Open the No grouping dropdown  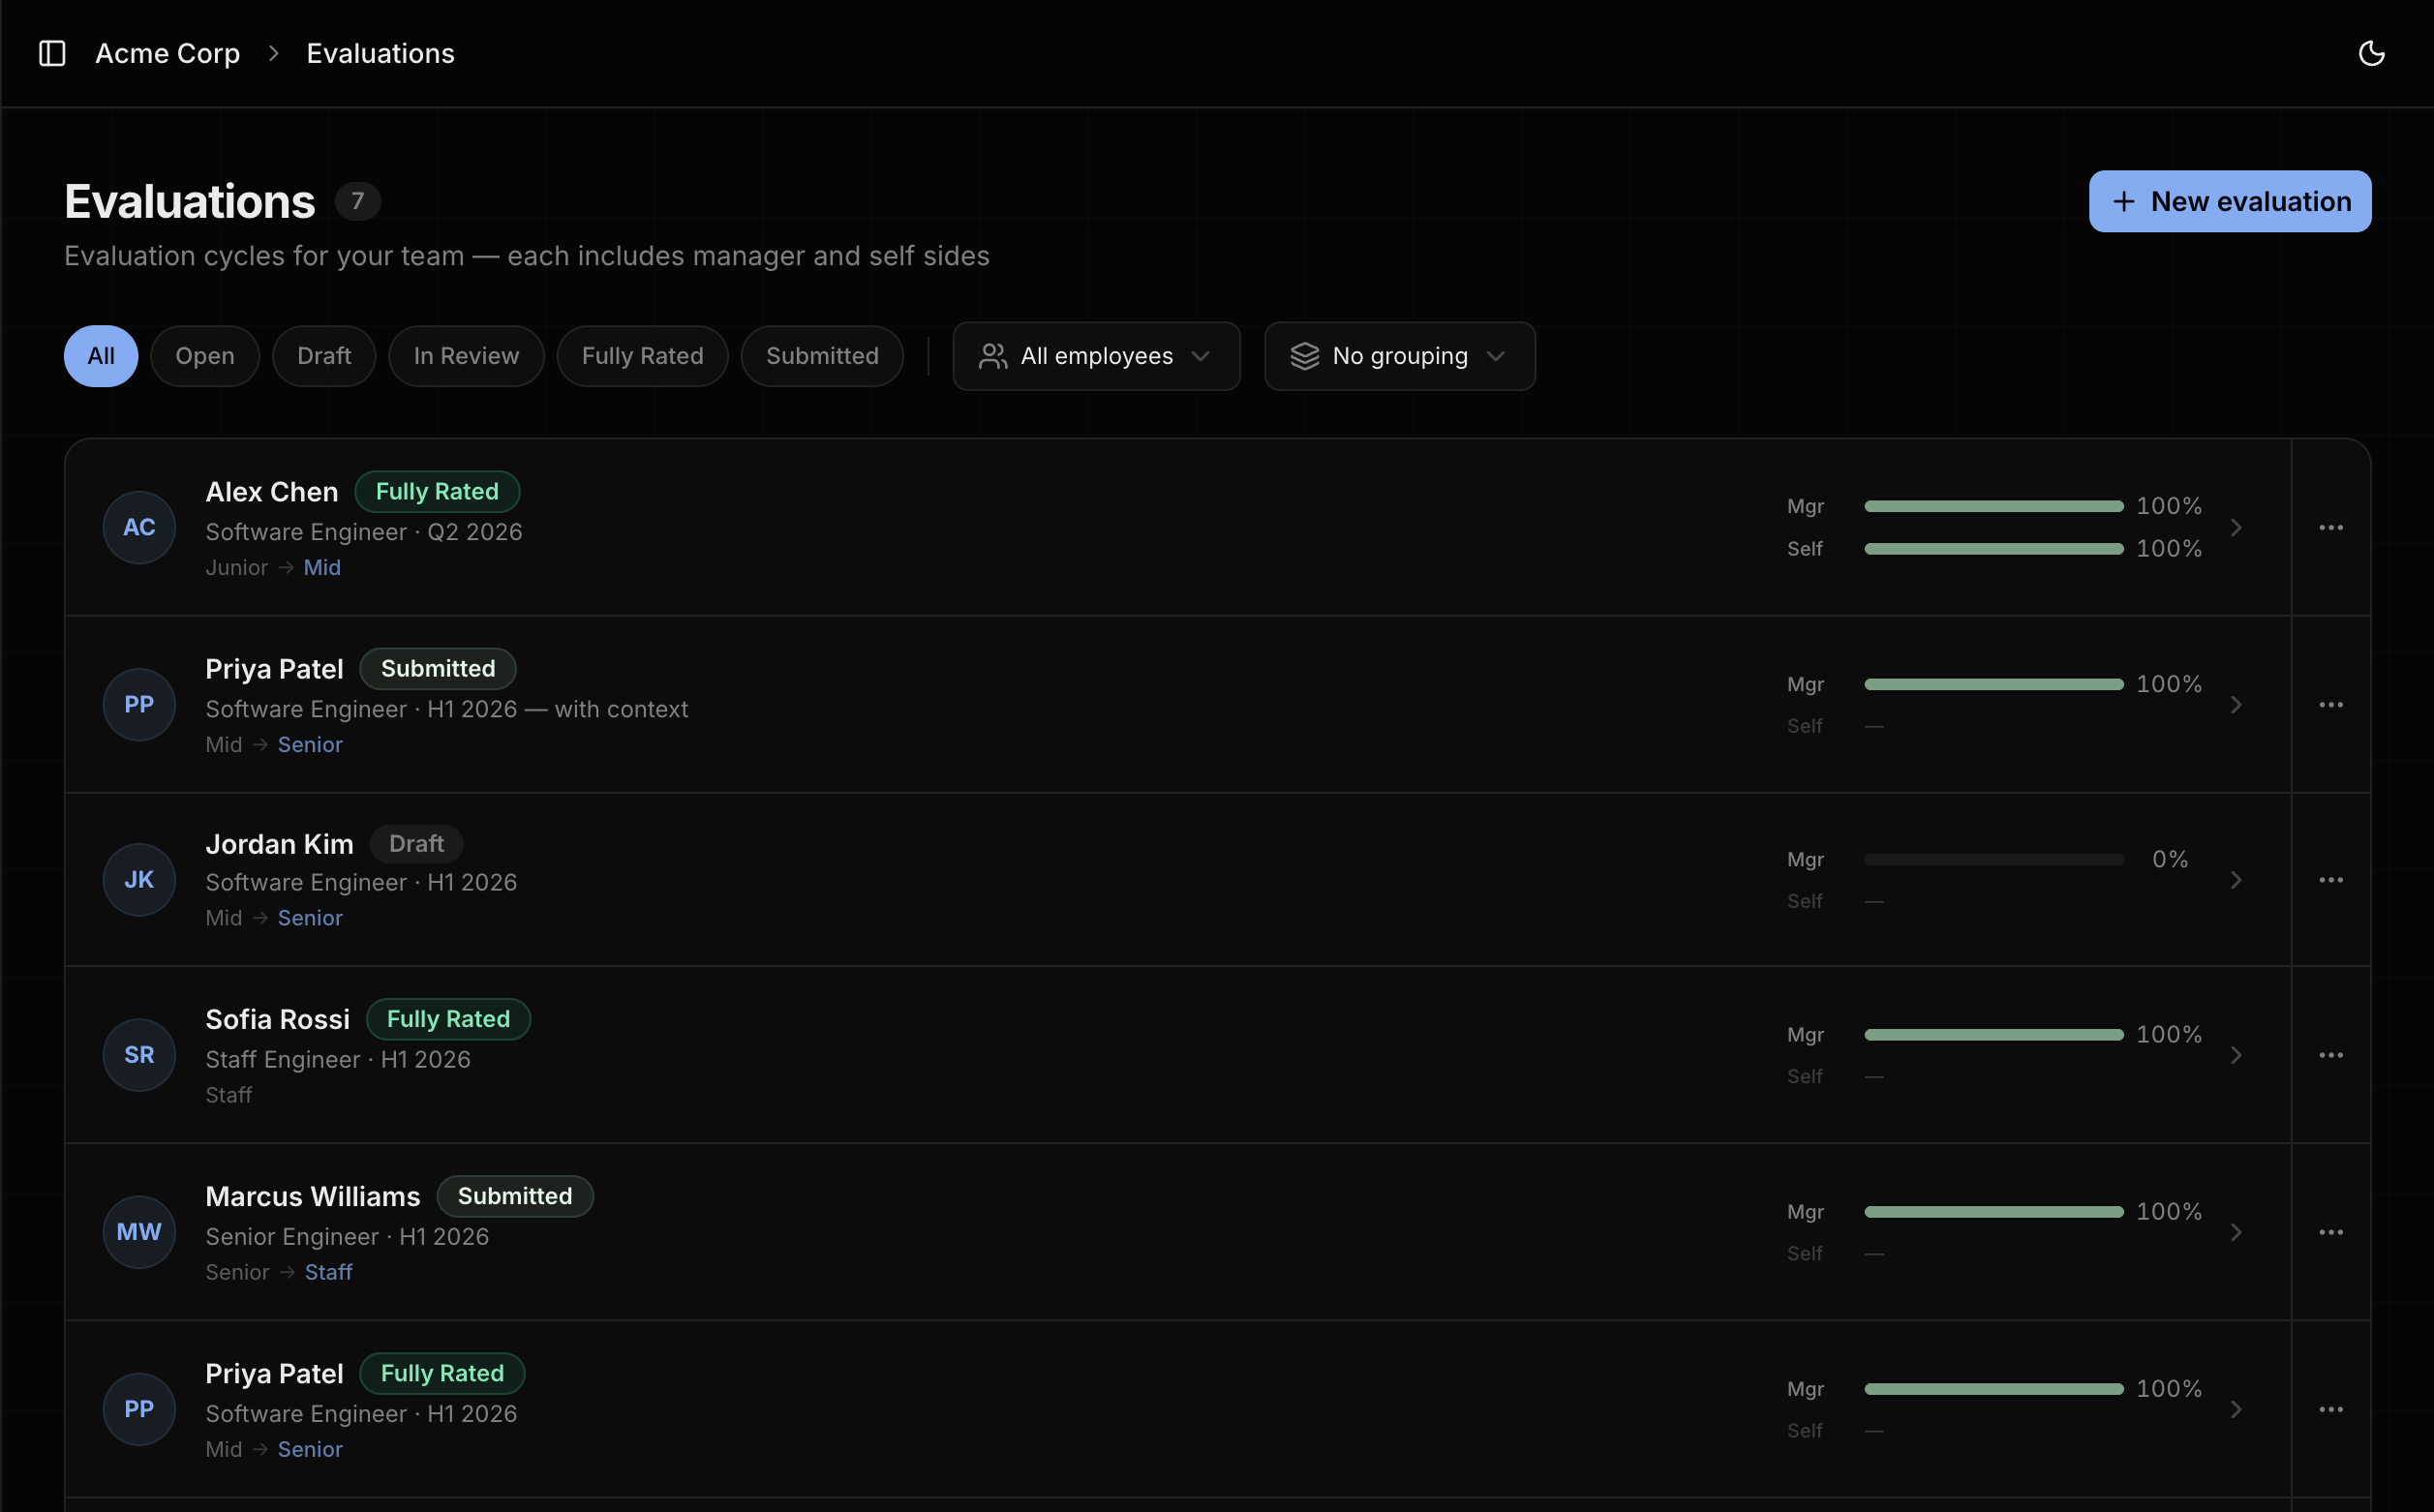[1399, 356]
